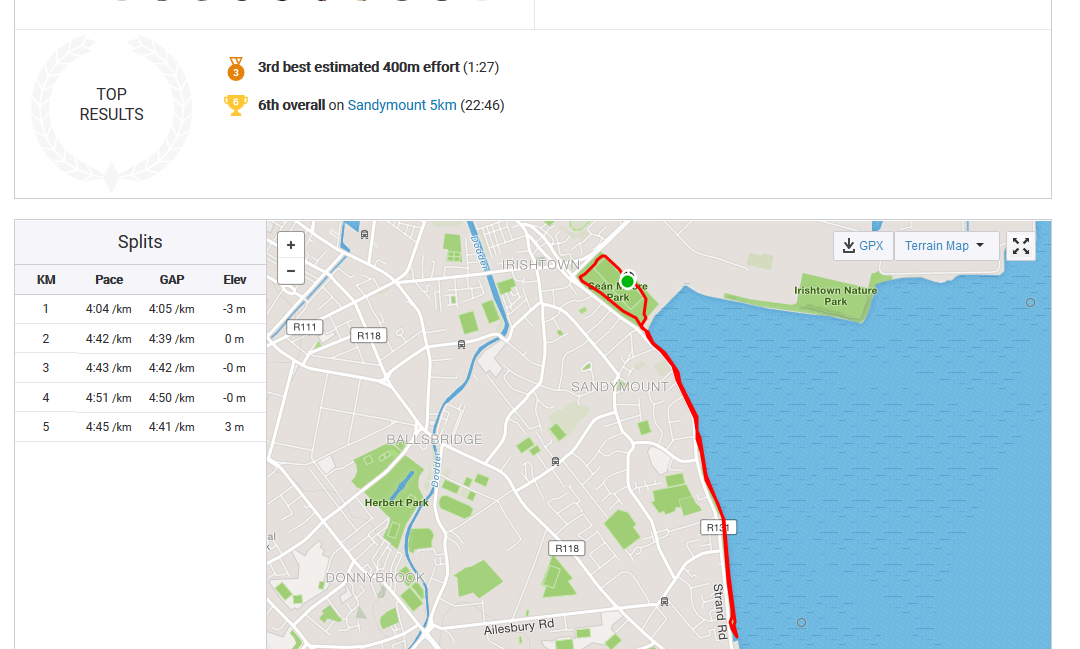This screenshot has height=649, width=1080.
Task: Select the kilometer 3 split row
Action: (141, 368)
